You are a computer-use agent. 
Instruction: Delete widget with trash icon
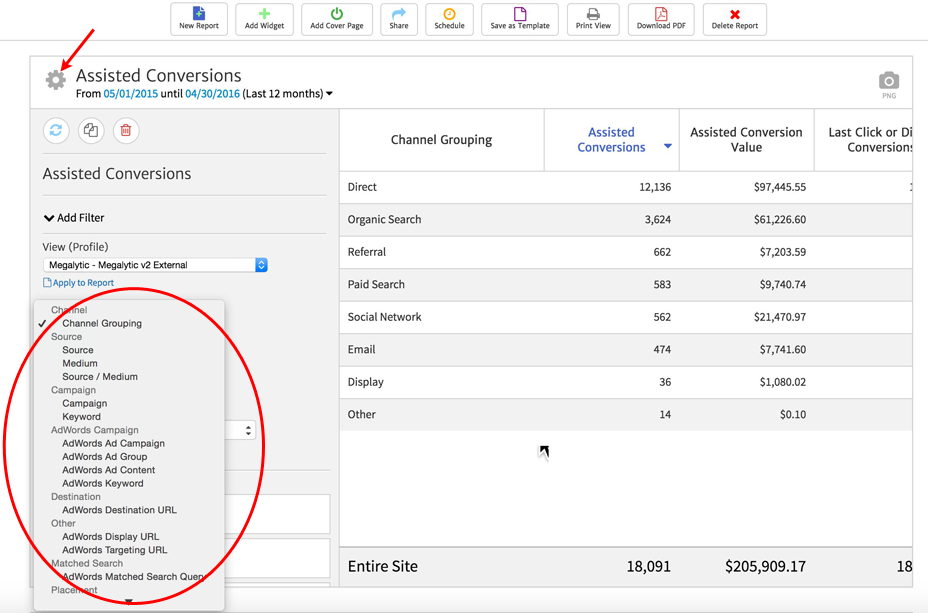click(125, 130)
